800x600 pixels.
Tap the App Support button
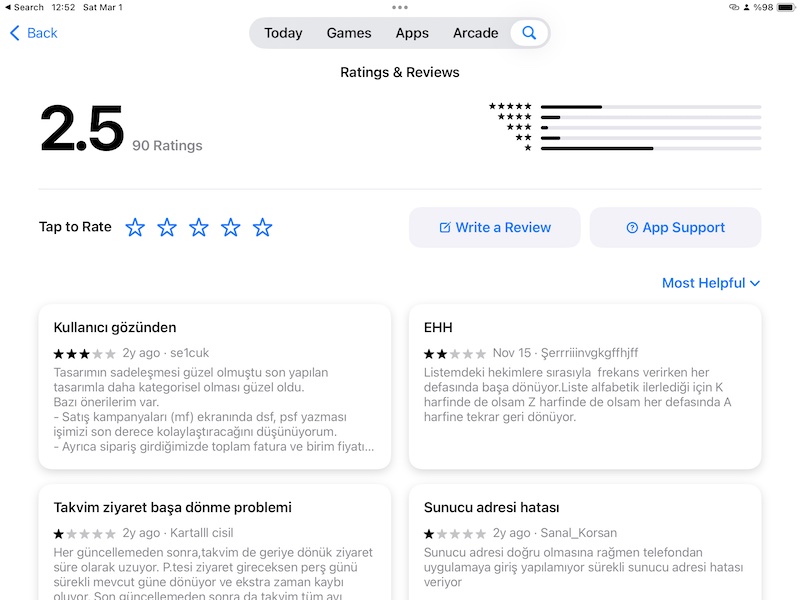point(676,228)
